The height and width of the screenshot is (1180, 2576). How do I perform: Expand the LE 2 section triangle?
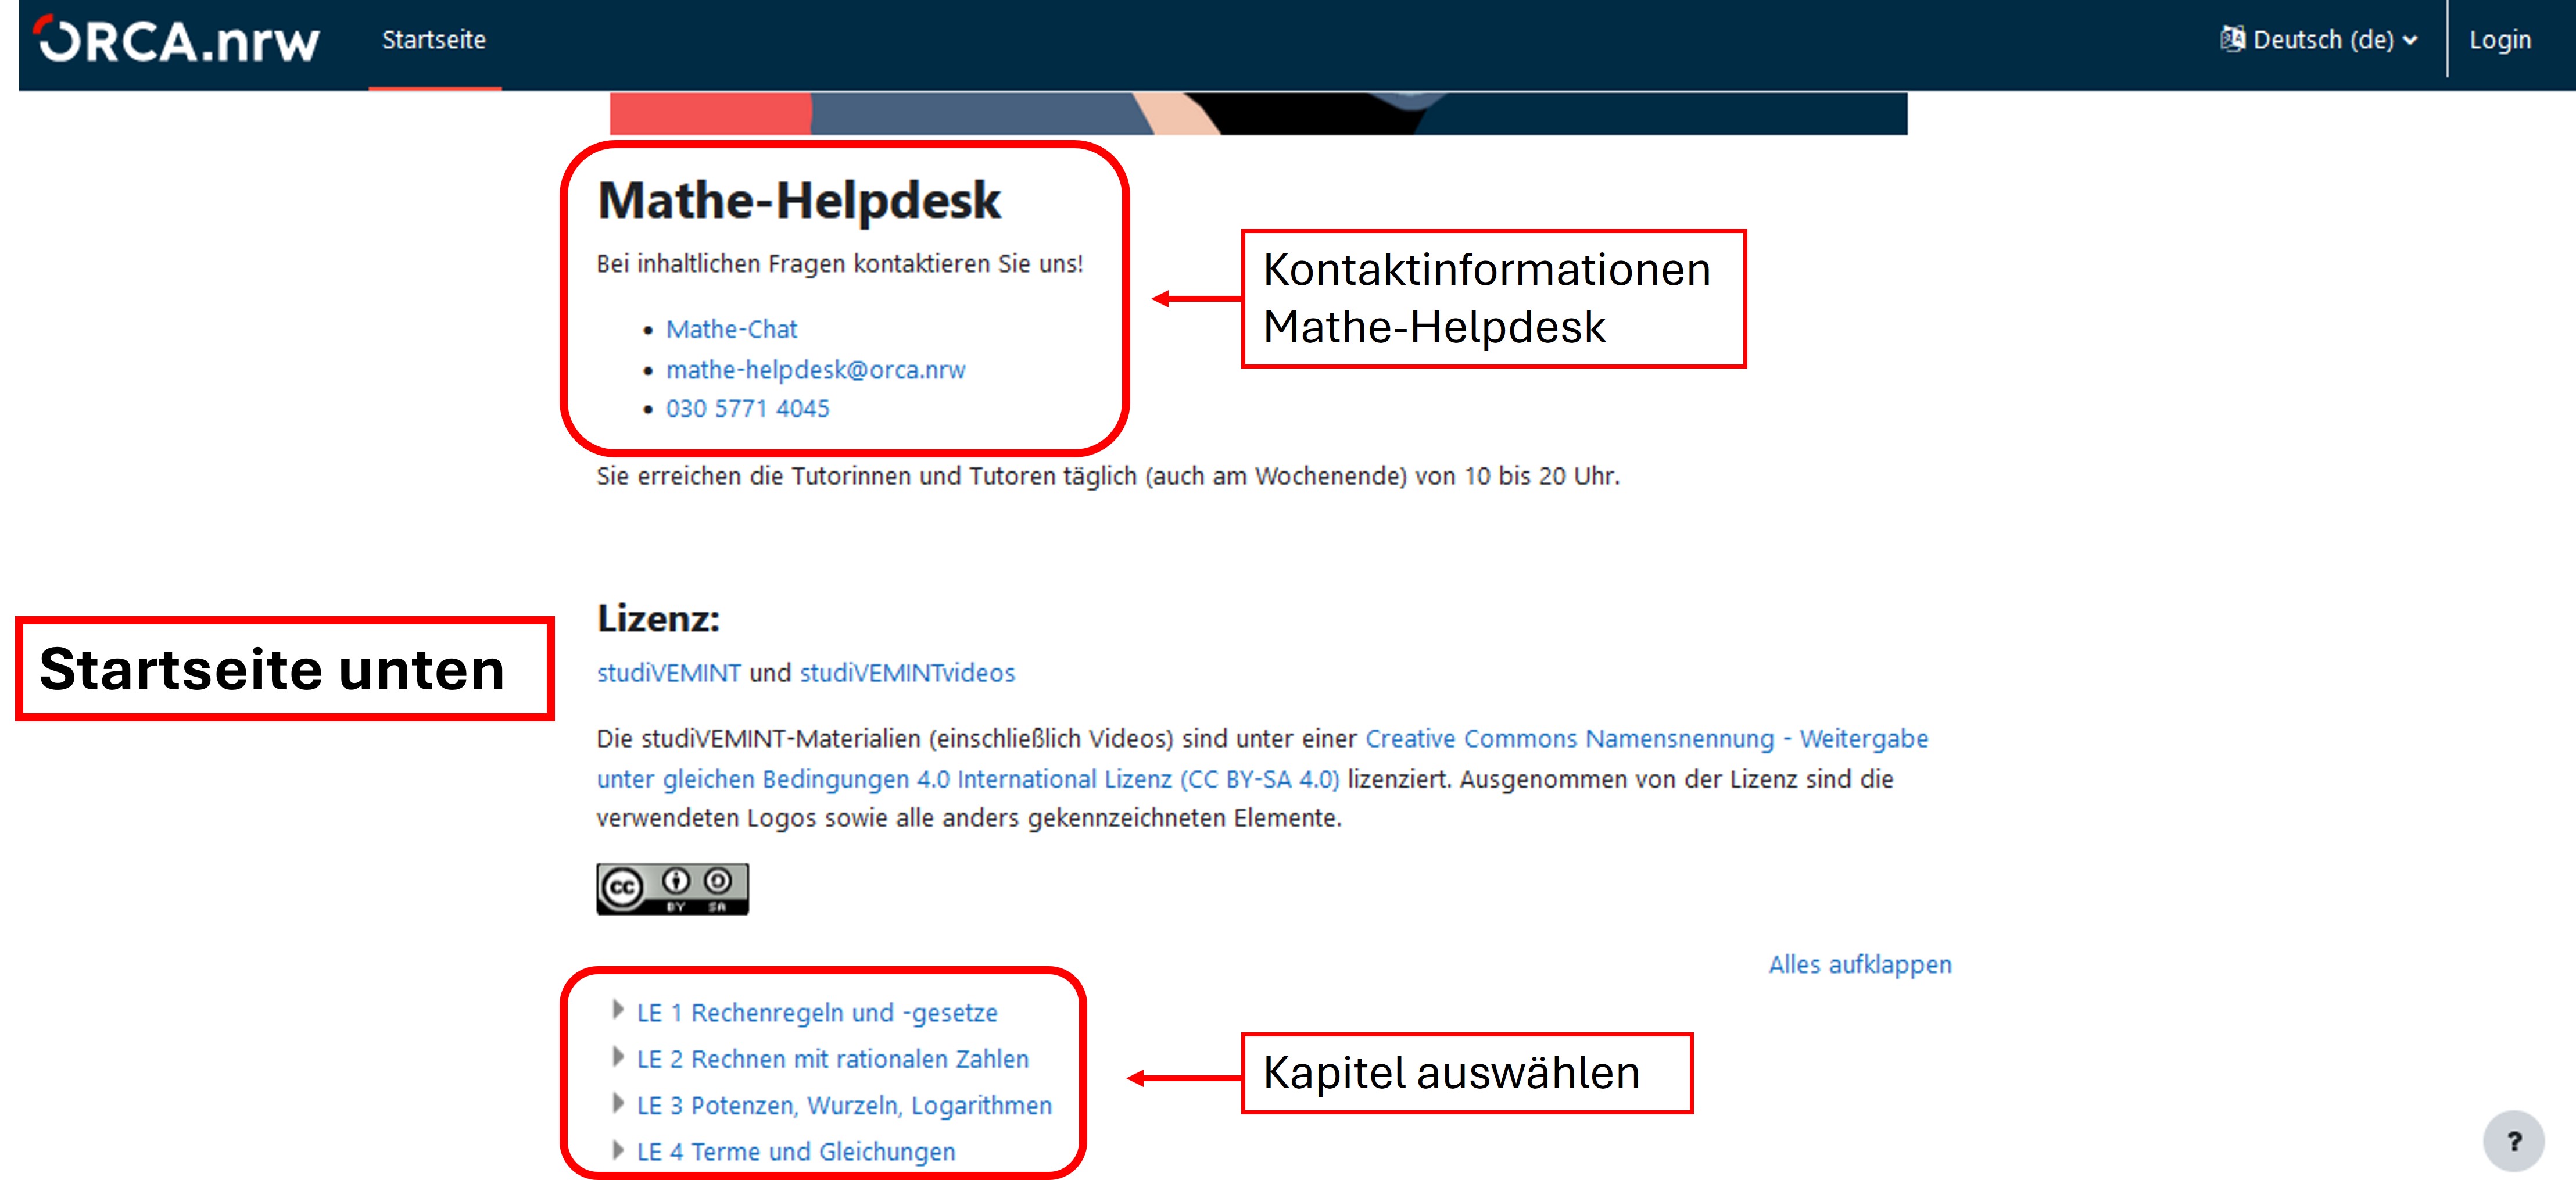pyautogui.click(x=618, y=1057)
